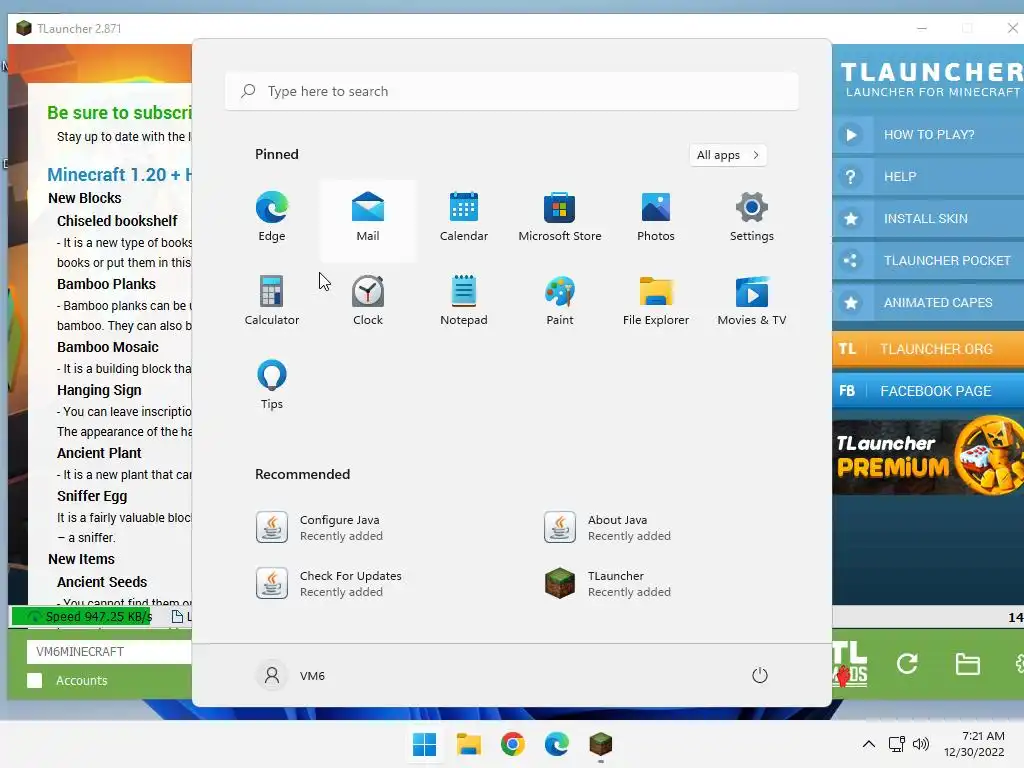Open the Photos app

(656, 217)
